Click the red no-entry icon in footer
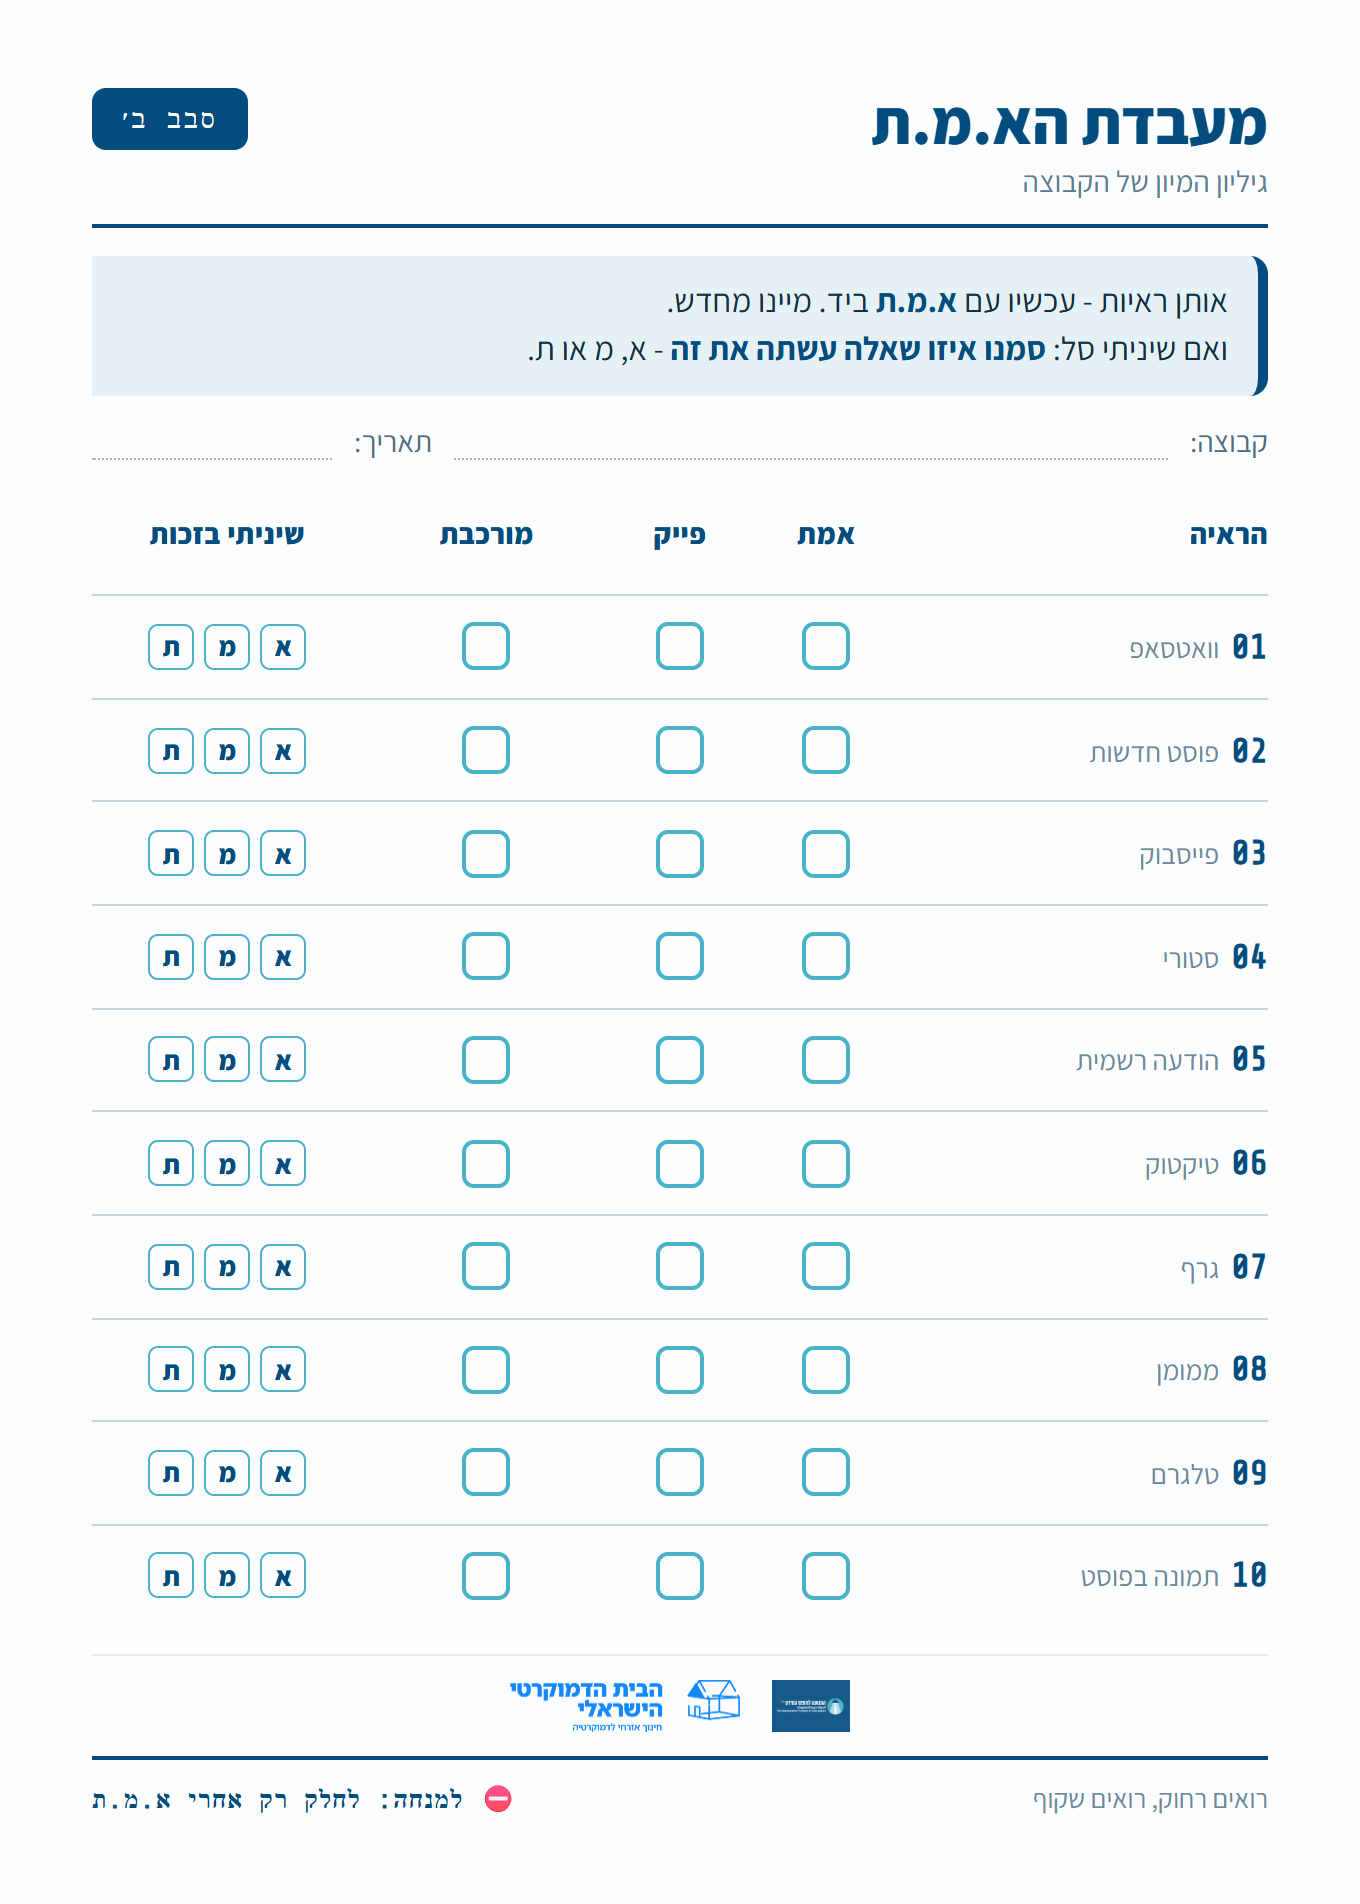This screenshot has height=1904, width=1360. 498,1799
